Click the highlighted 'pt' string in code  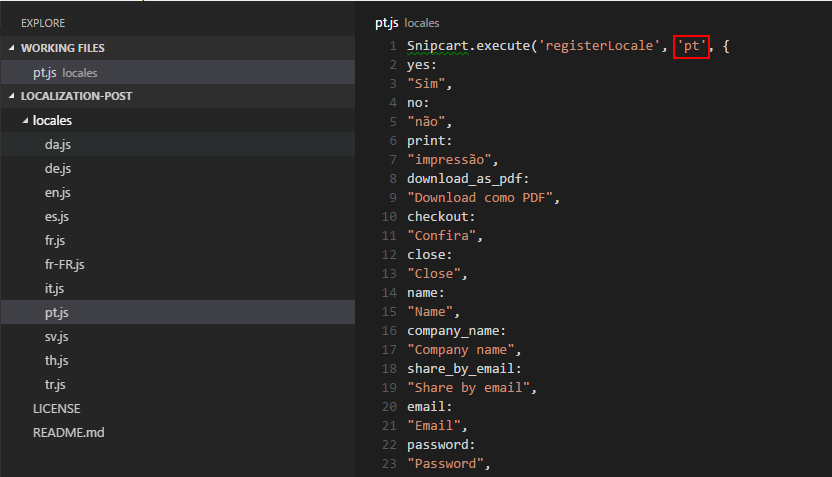click(x=691, y=46)
